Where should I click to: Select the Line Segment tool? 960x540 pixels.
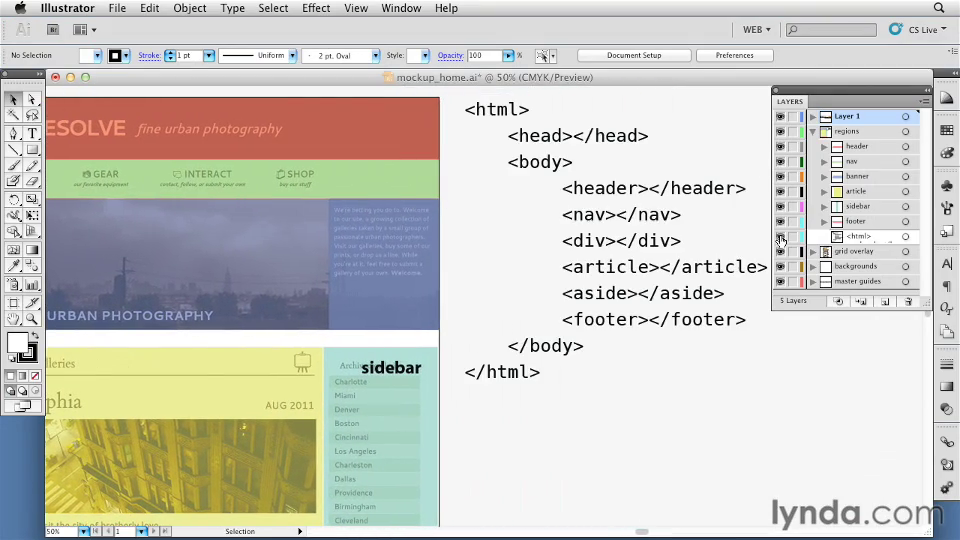tap(13, 149)
